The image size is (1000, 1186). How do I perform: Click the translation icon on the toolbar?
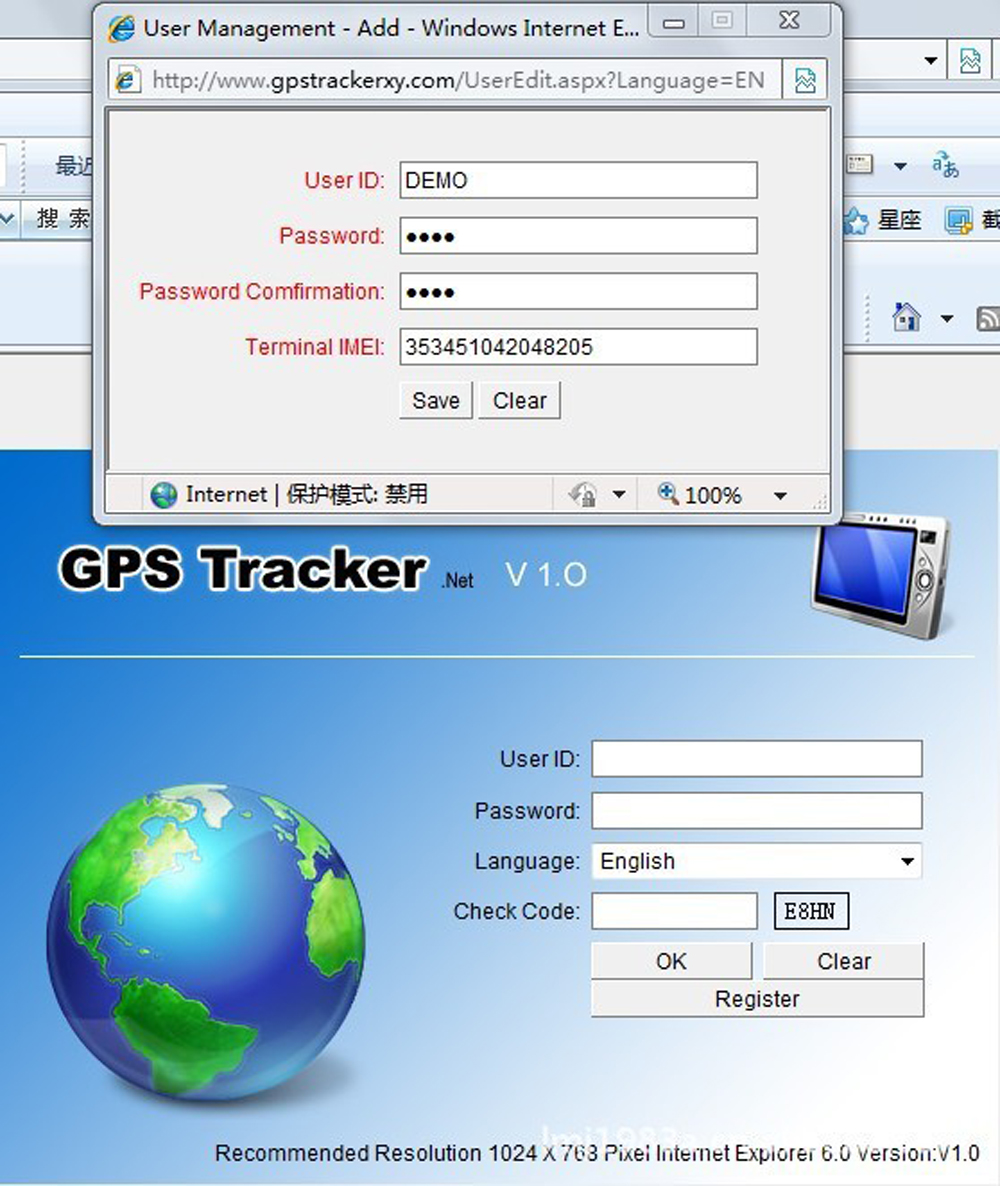coord(947,166)
